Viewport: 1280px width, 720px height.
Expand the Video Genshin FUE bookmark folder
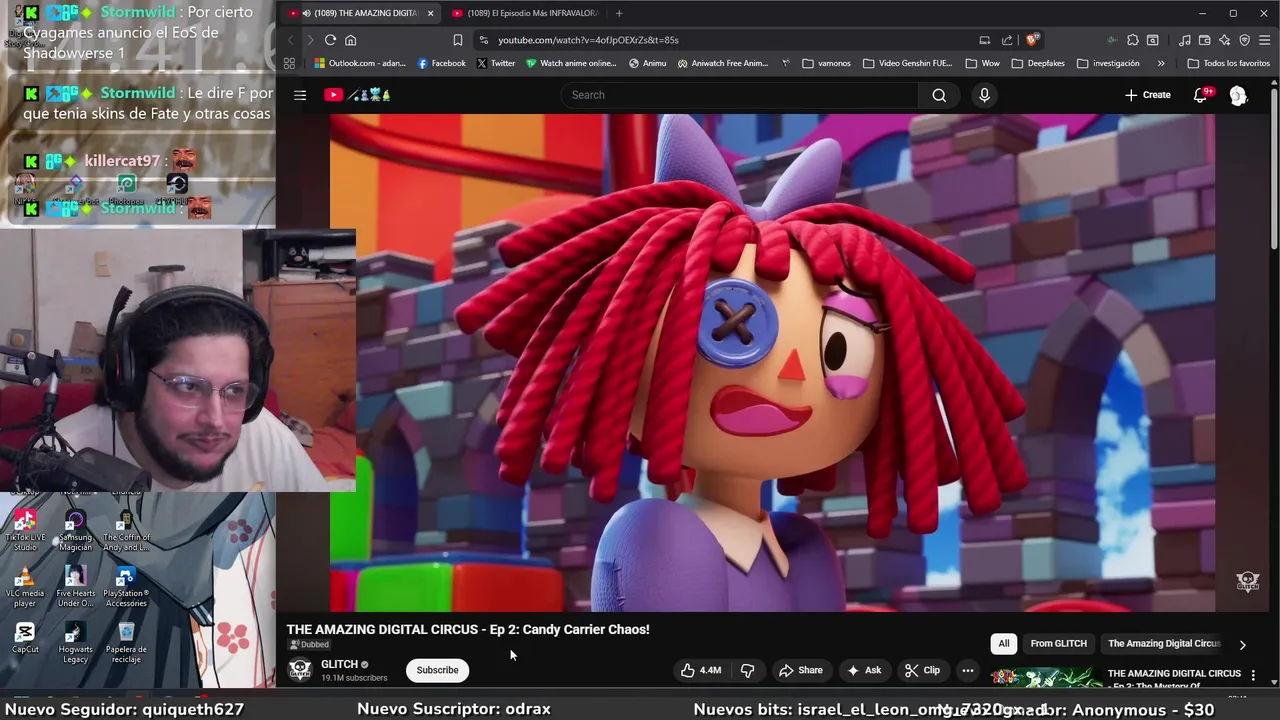click(x=907, y=63)
